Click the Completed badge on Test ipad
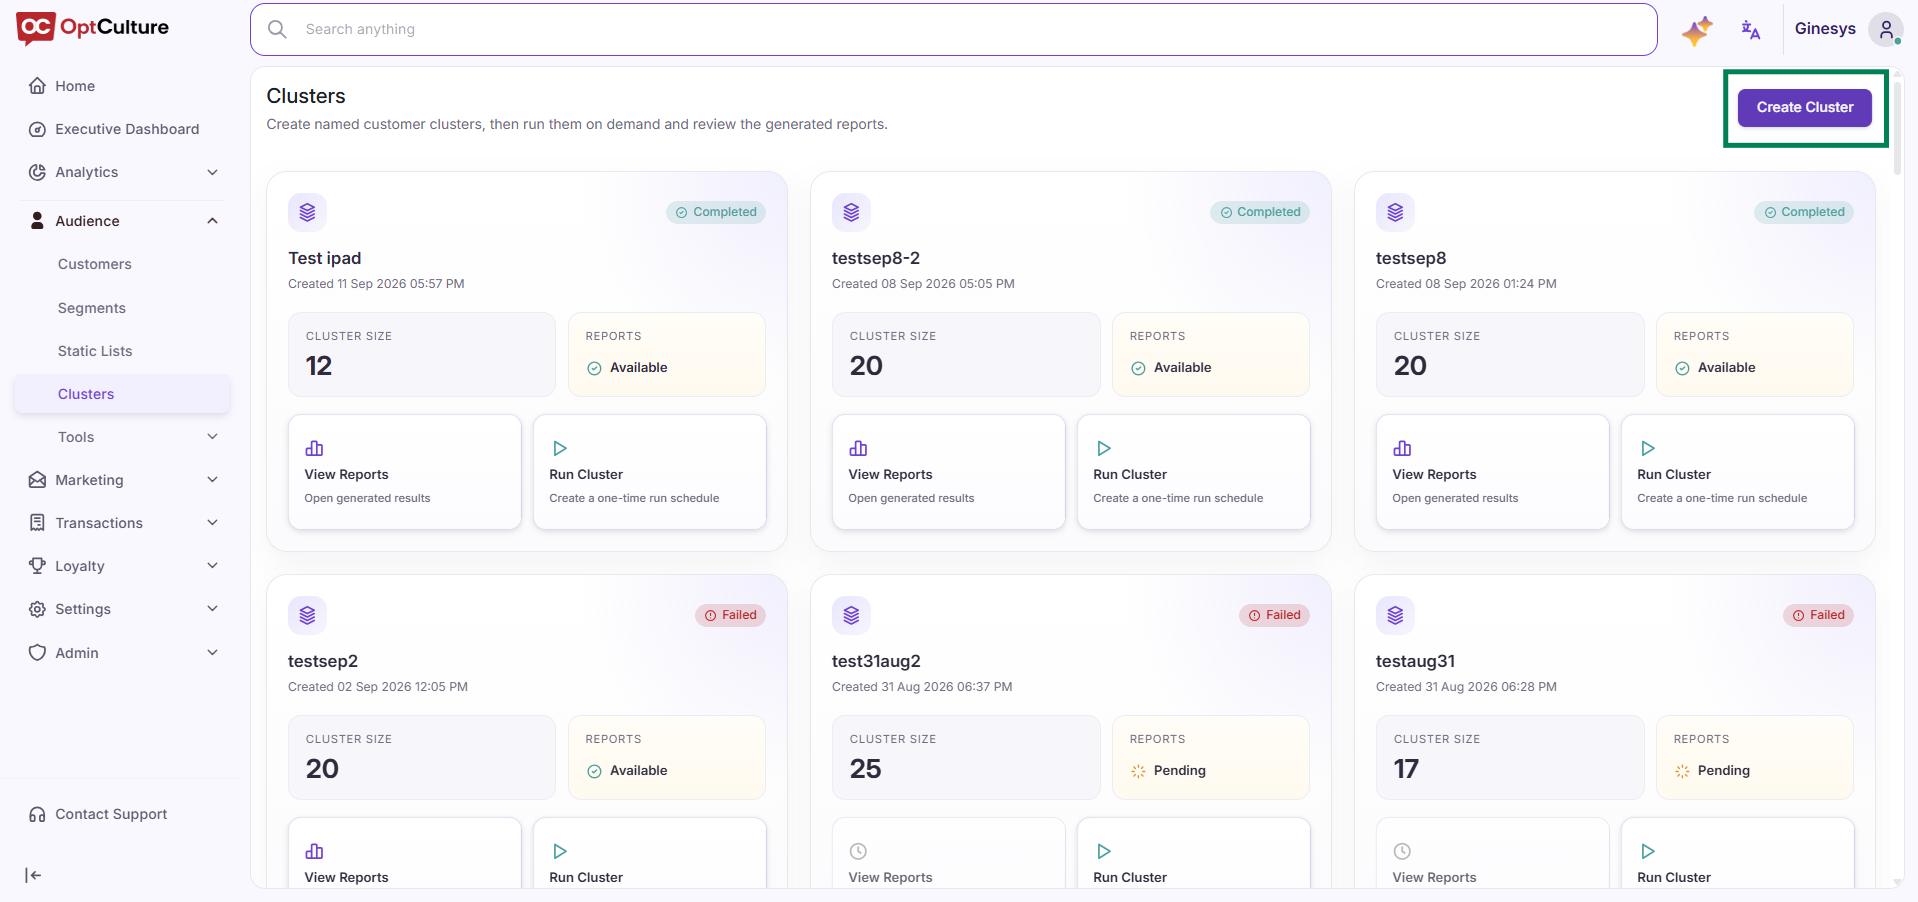This screenshot has width=1918, height=902. [716, 212]
